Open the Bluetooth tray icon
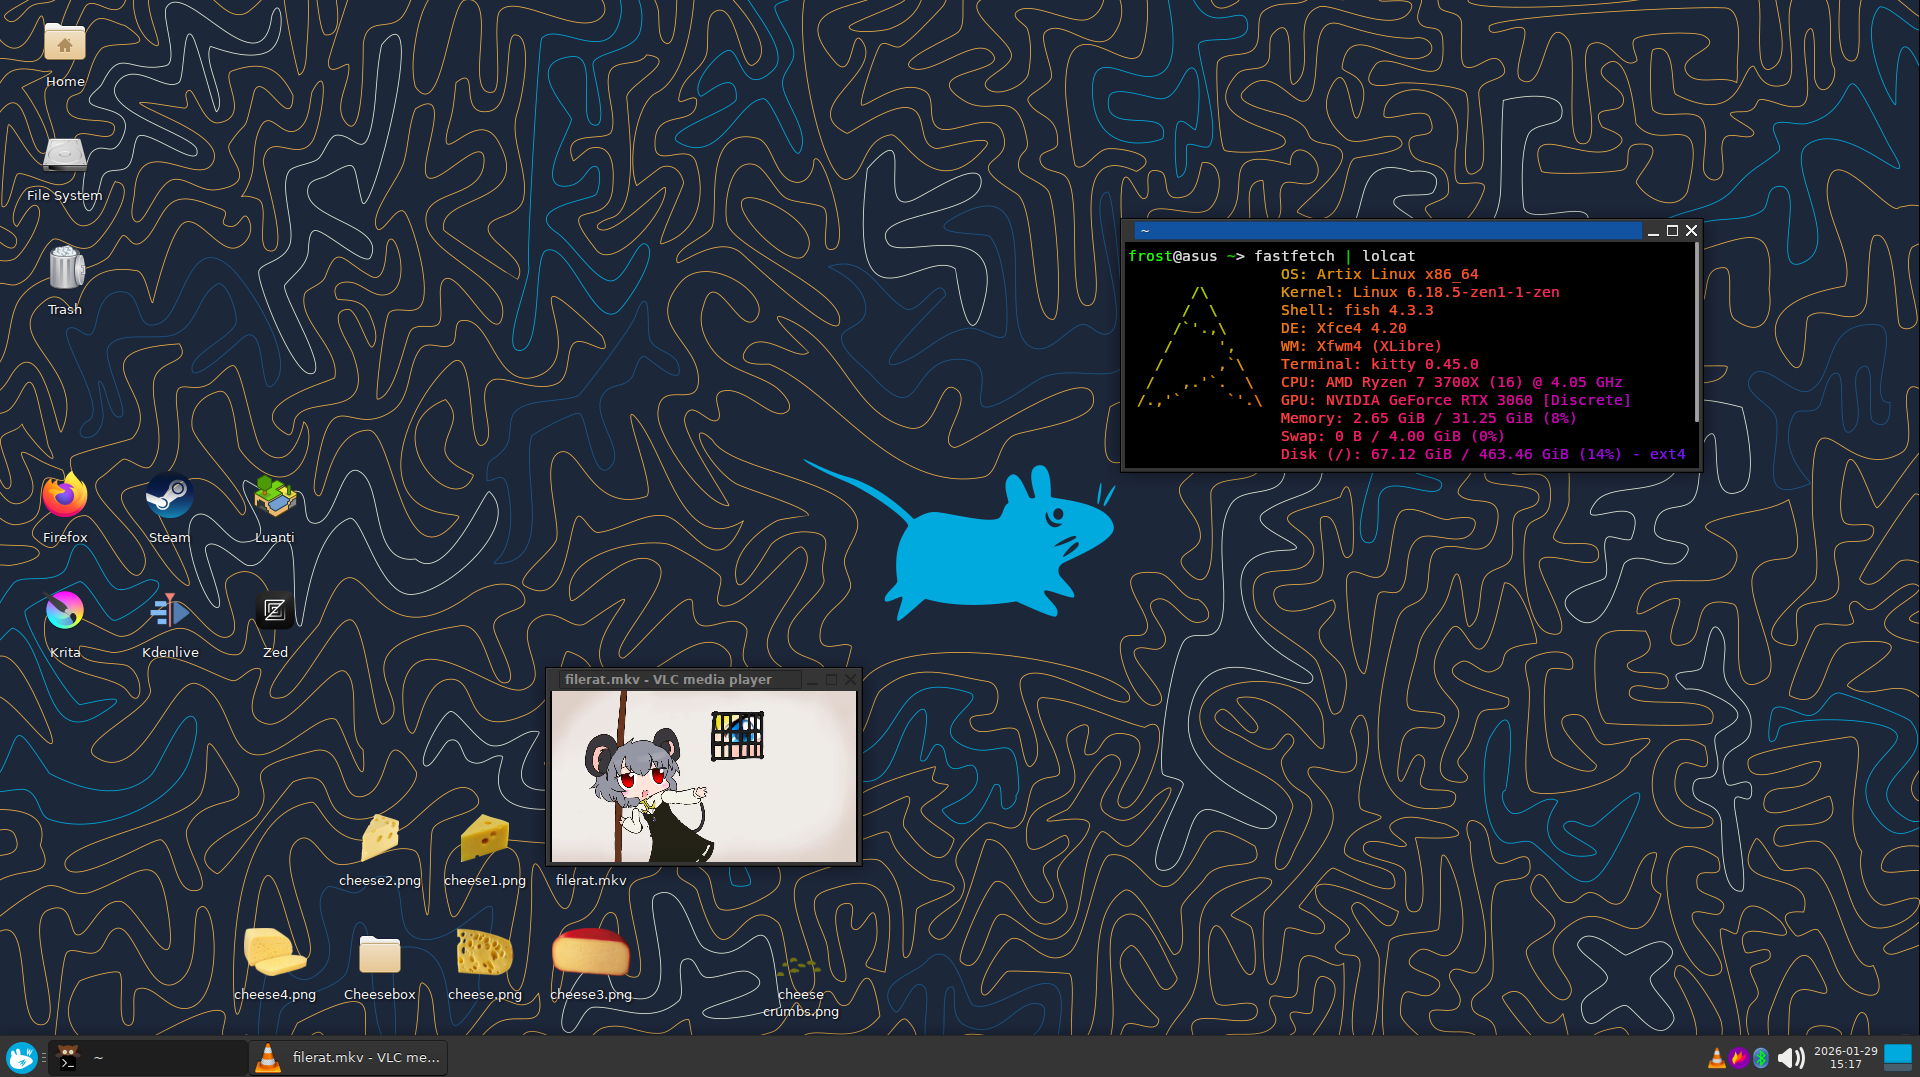The width and height of the screenshot is (1920, 1077). [1761, 1058]
